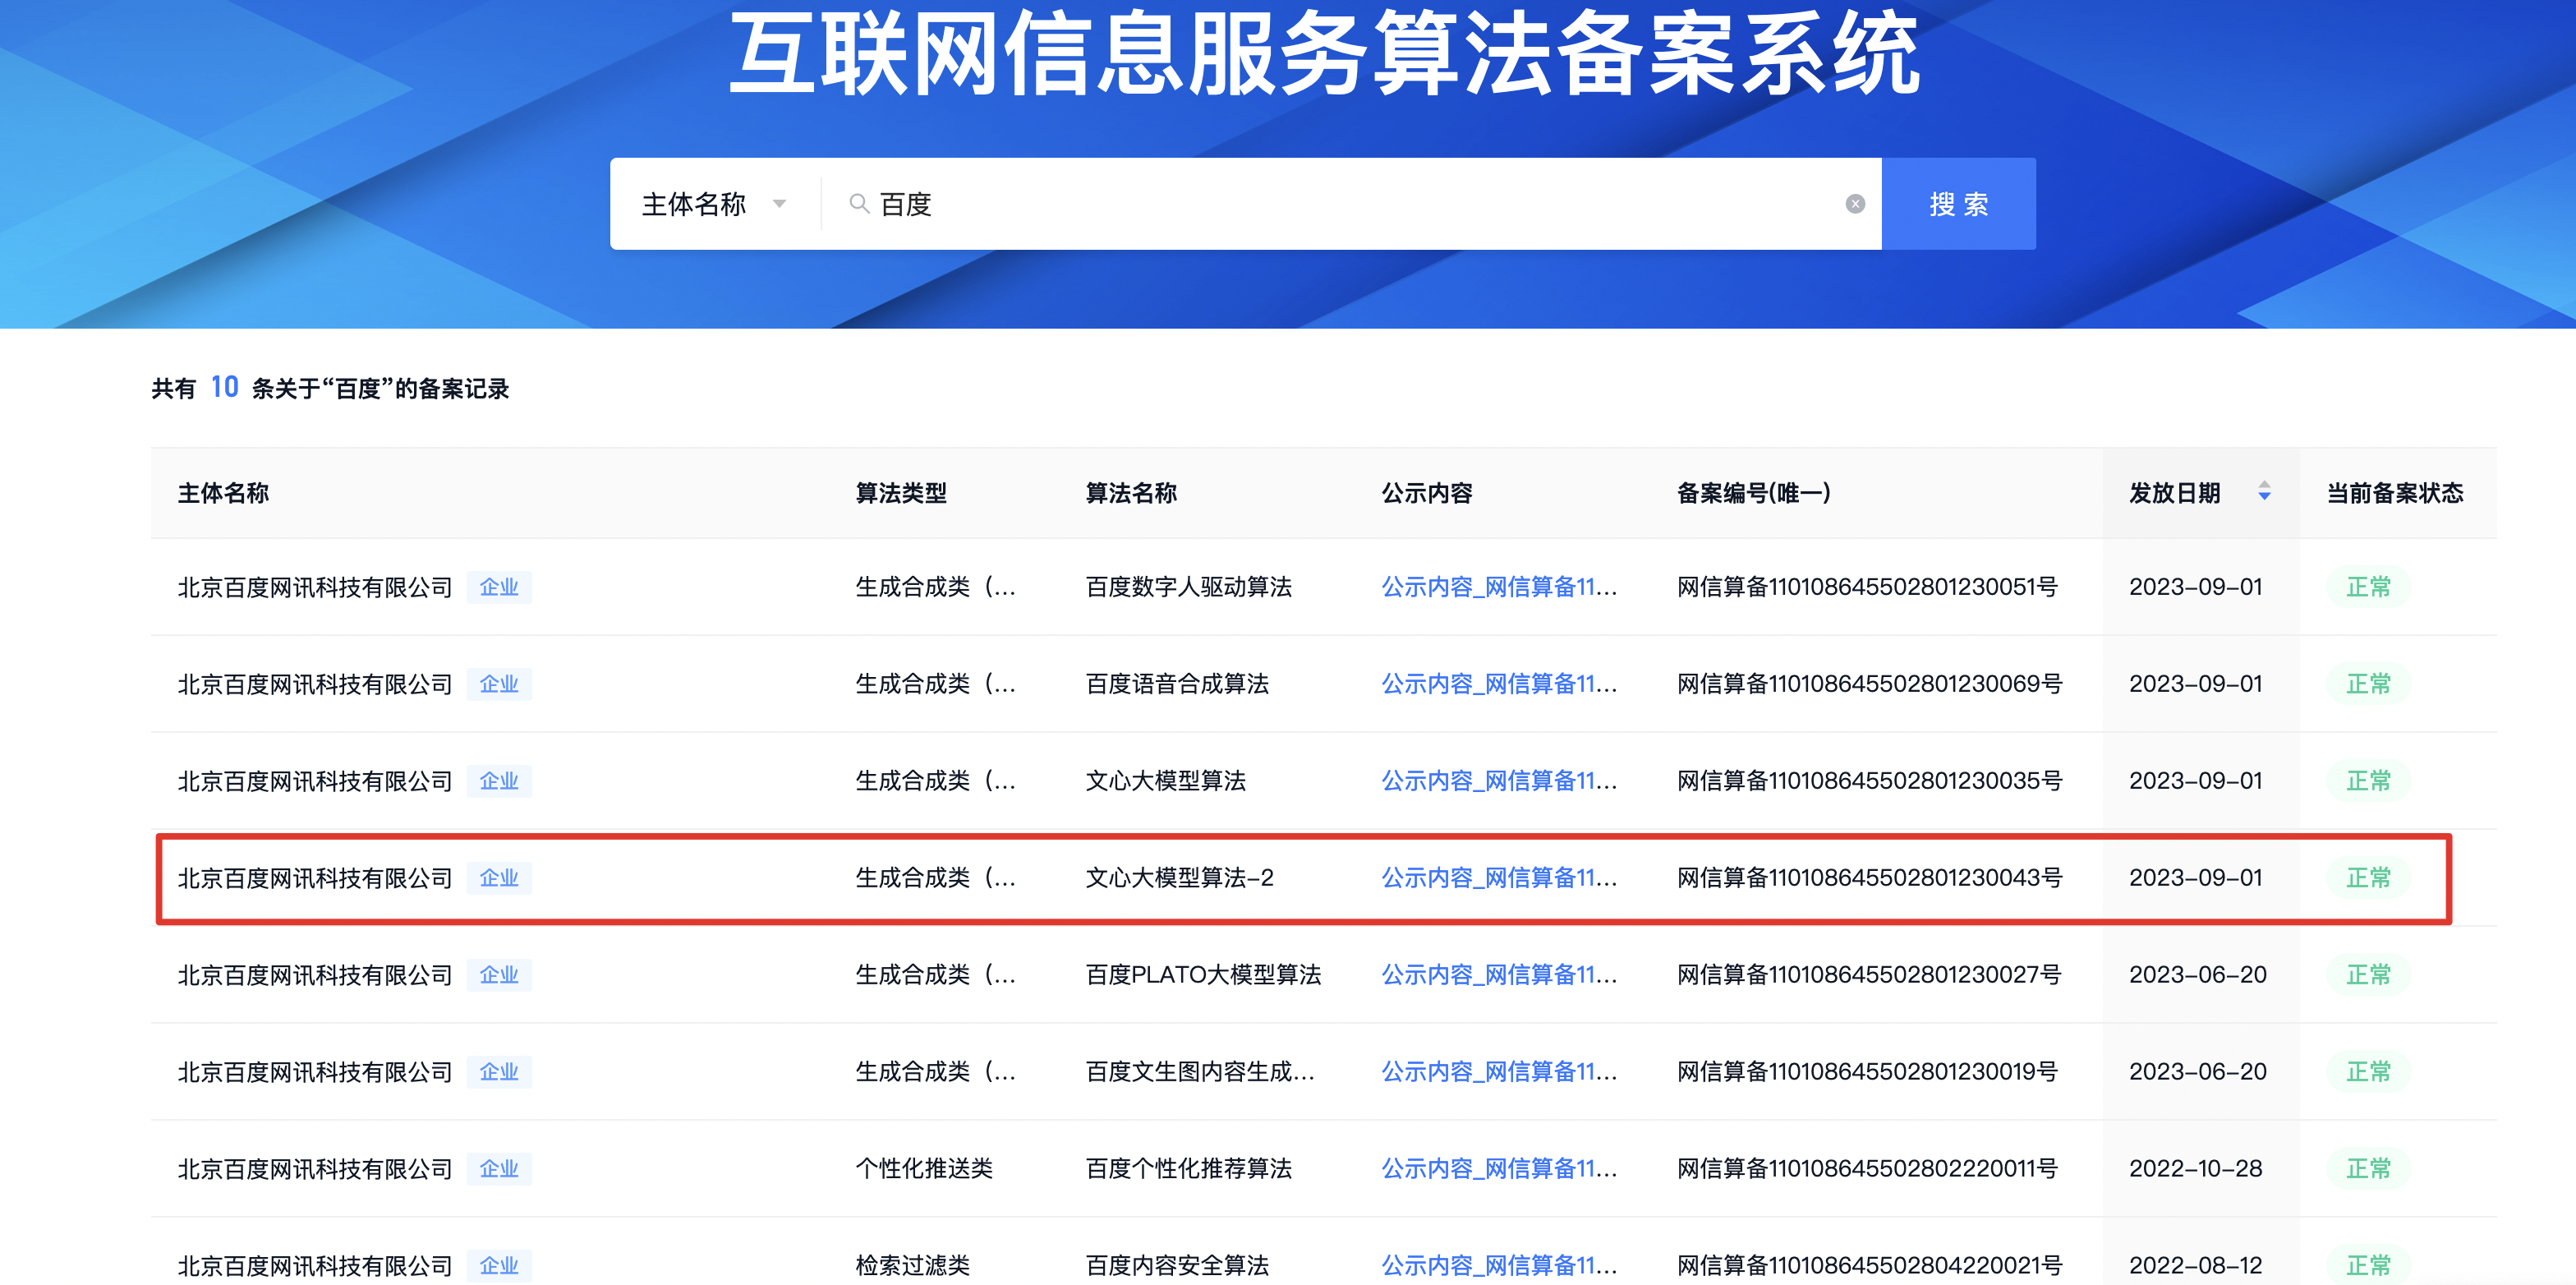The image size is (2576, 1285).
Task: Click date 2022-10-28 cell
Action: pyautogui.click(x=2195, y=1169)
